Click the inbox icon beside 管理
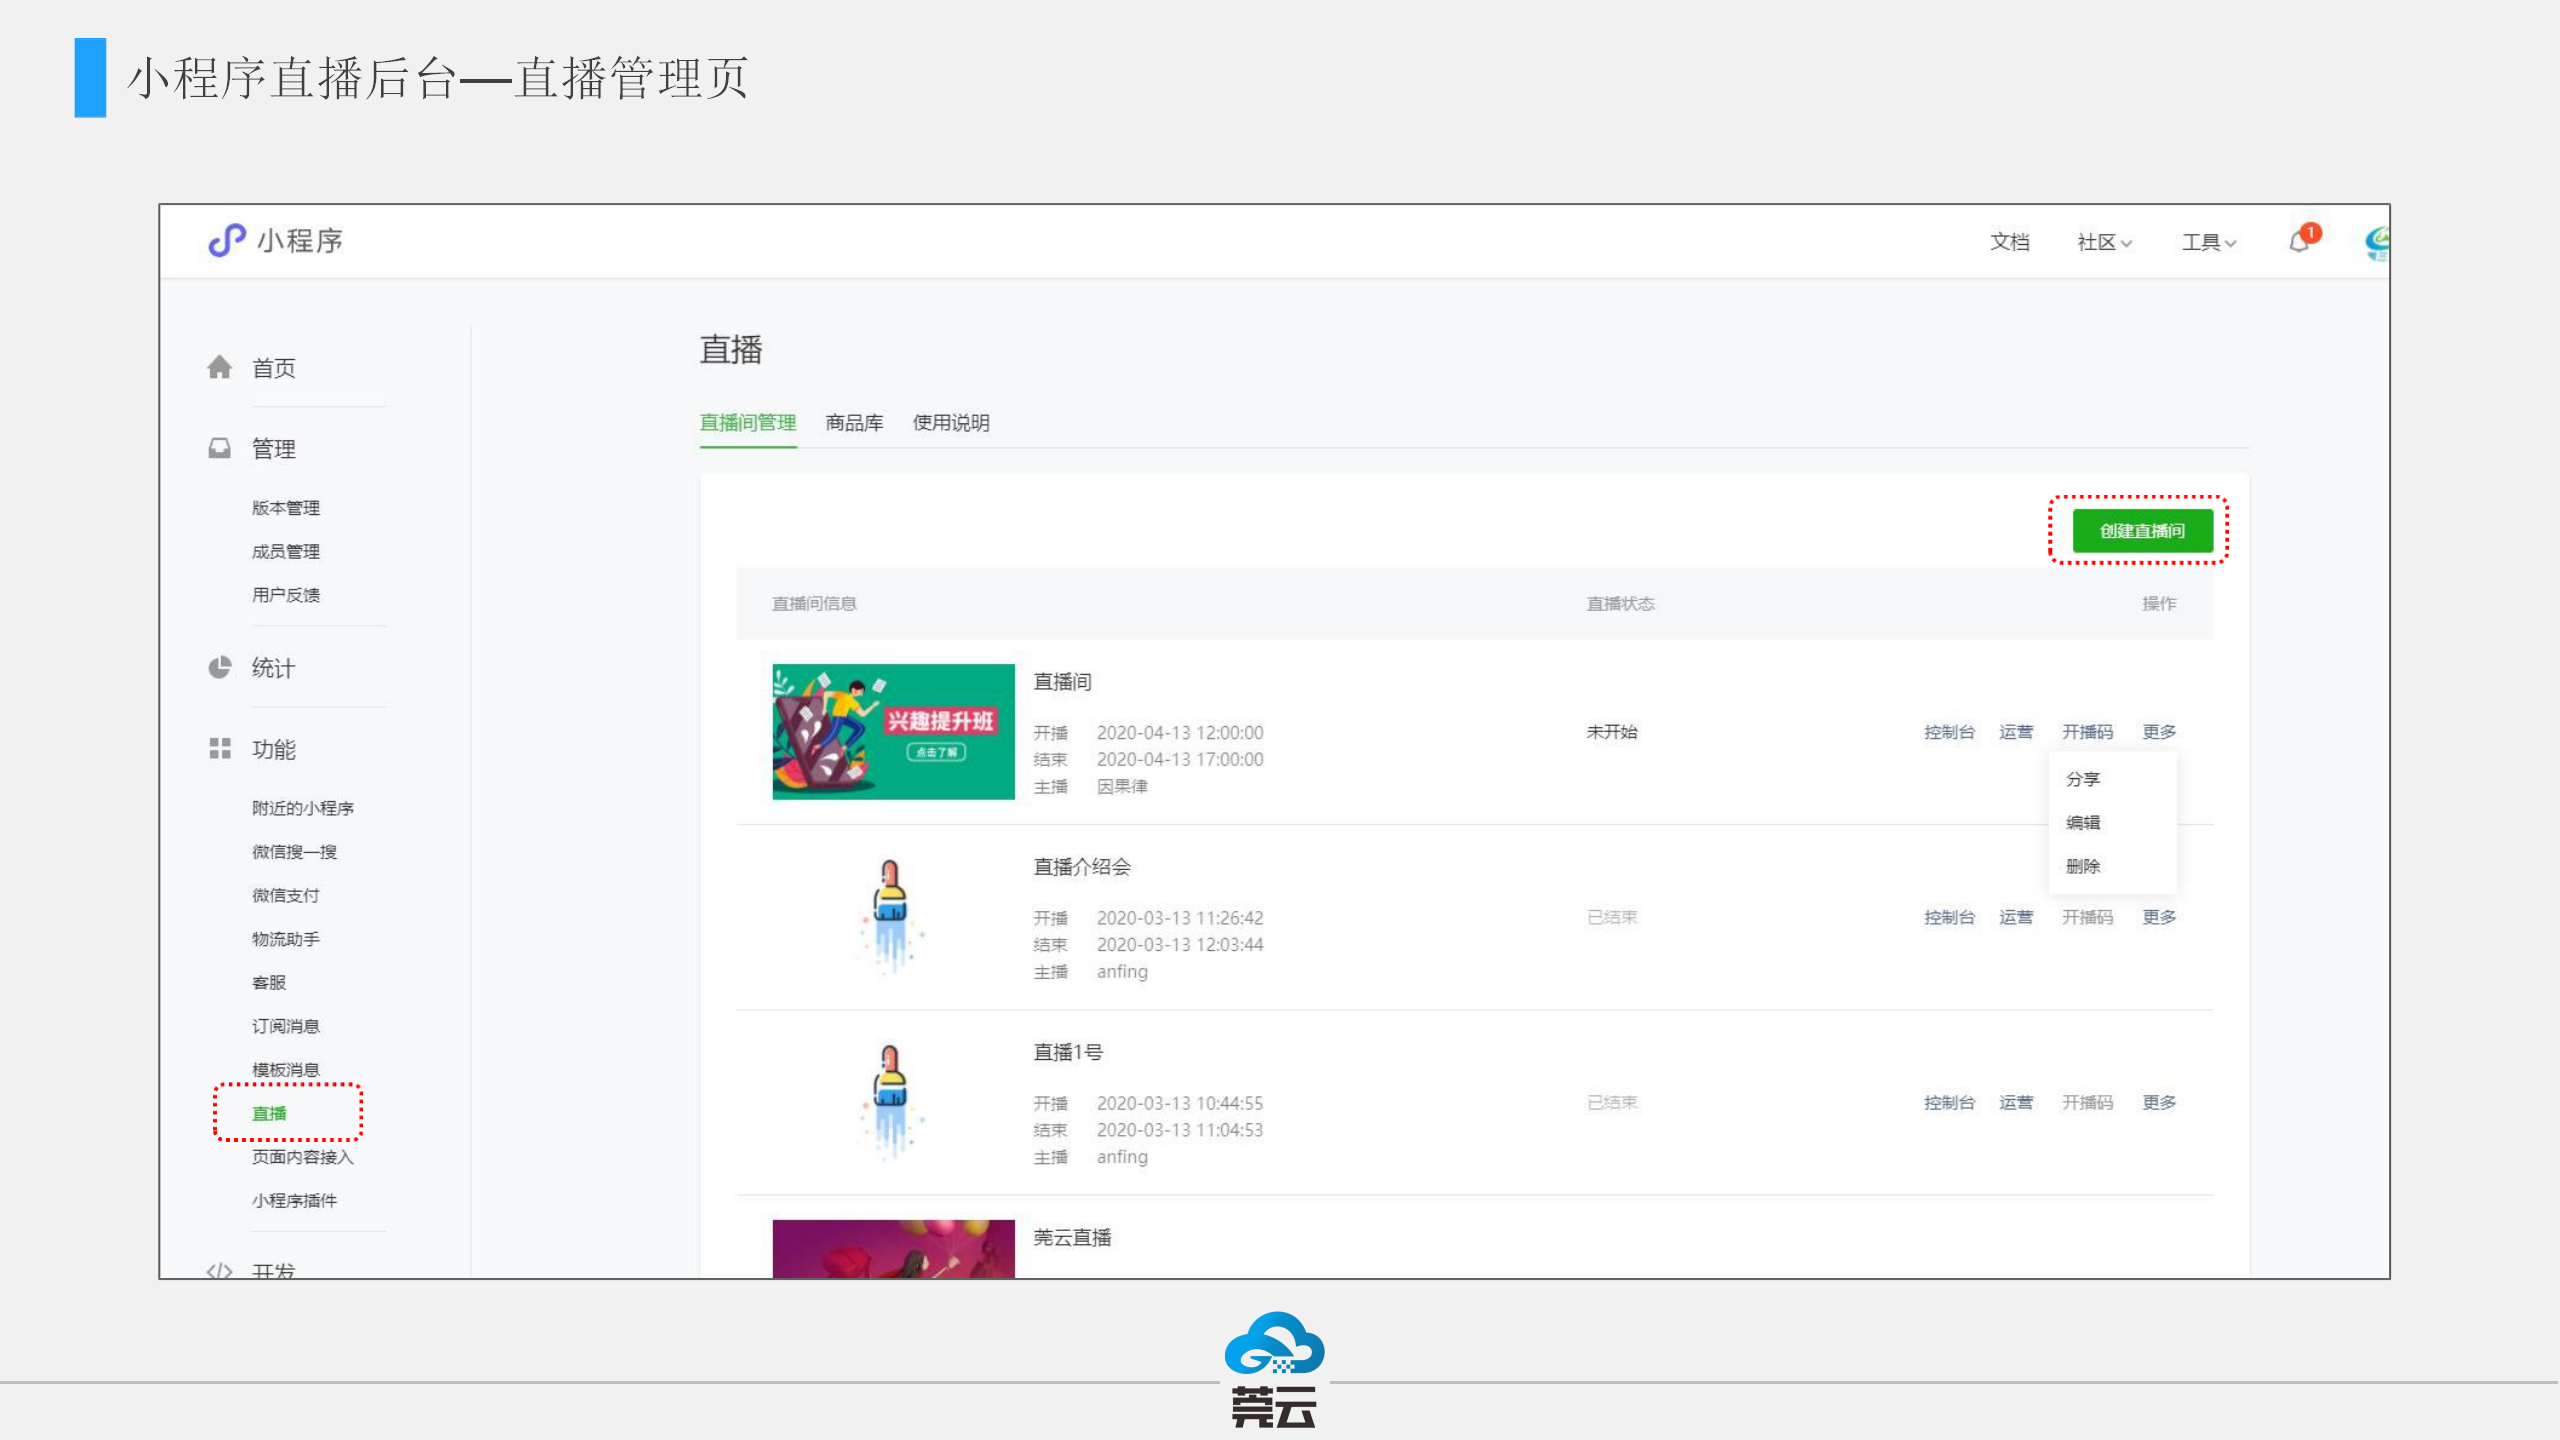Image resolution: width=2560 pixels, height=1440 pixels. tap(220, 448)
